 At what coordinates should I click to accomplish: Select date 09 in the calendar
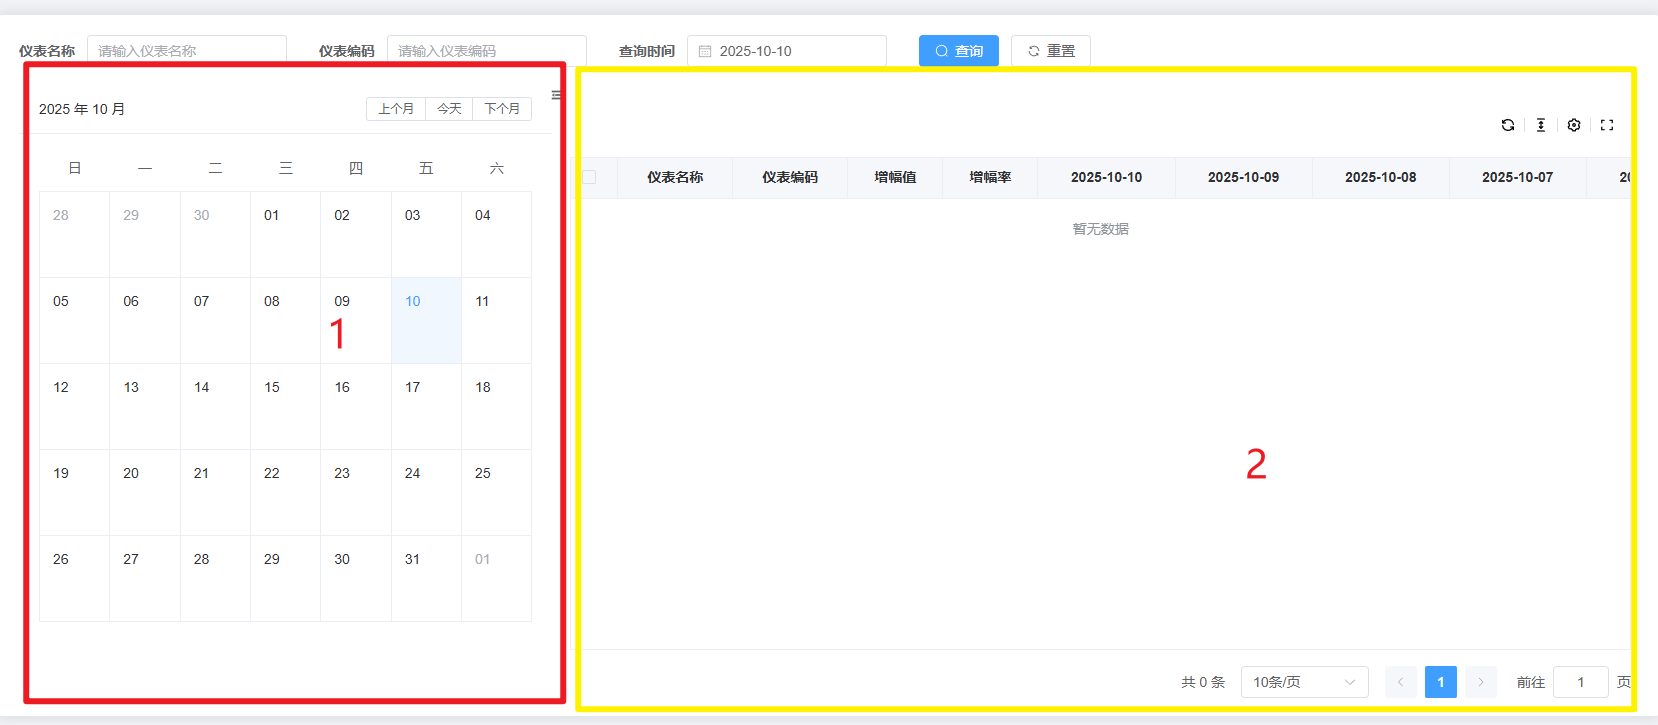tap(356, 320)
